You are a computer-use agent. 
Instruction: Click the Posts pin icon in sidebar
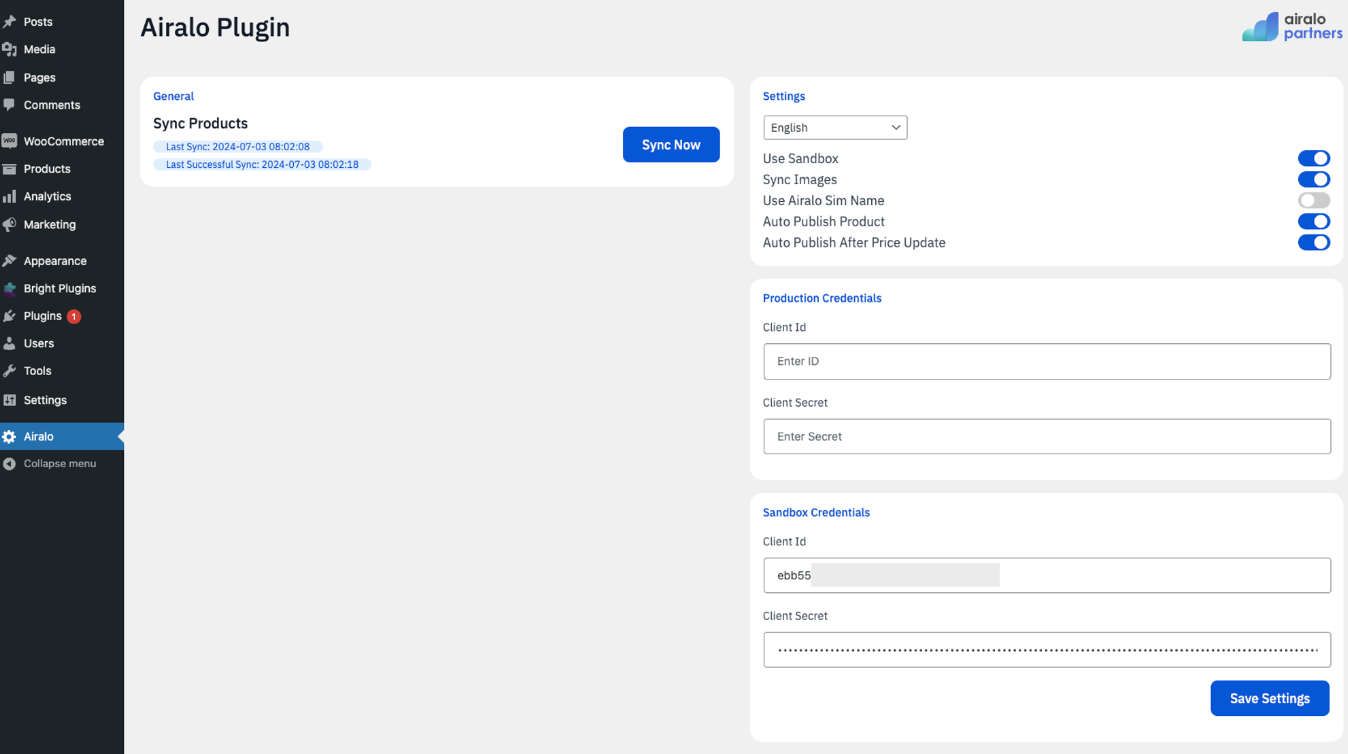coord(9,22)
